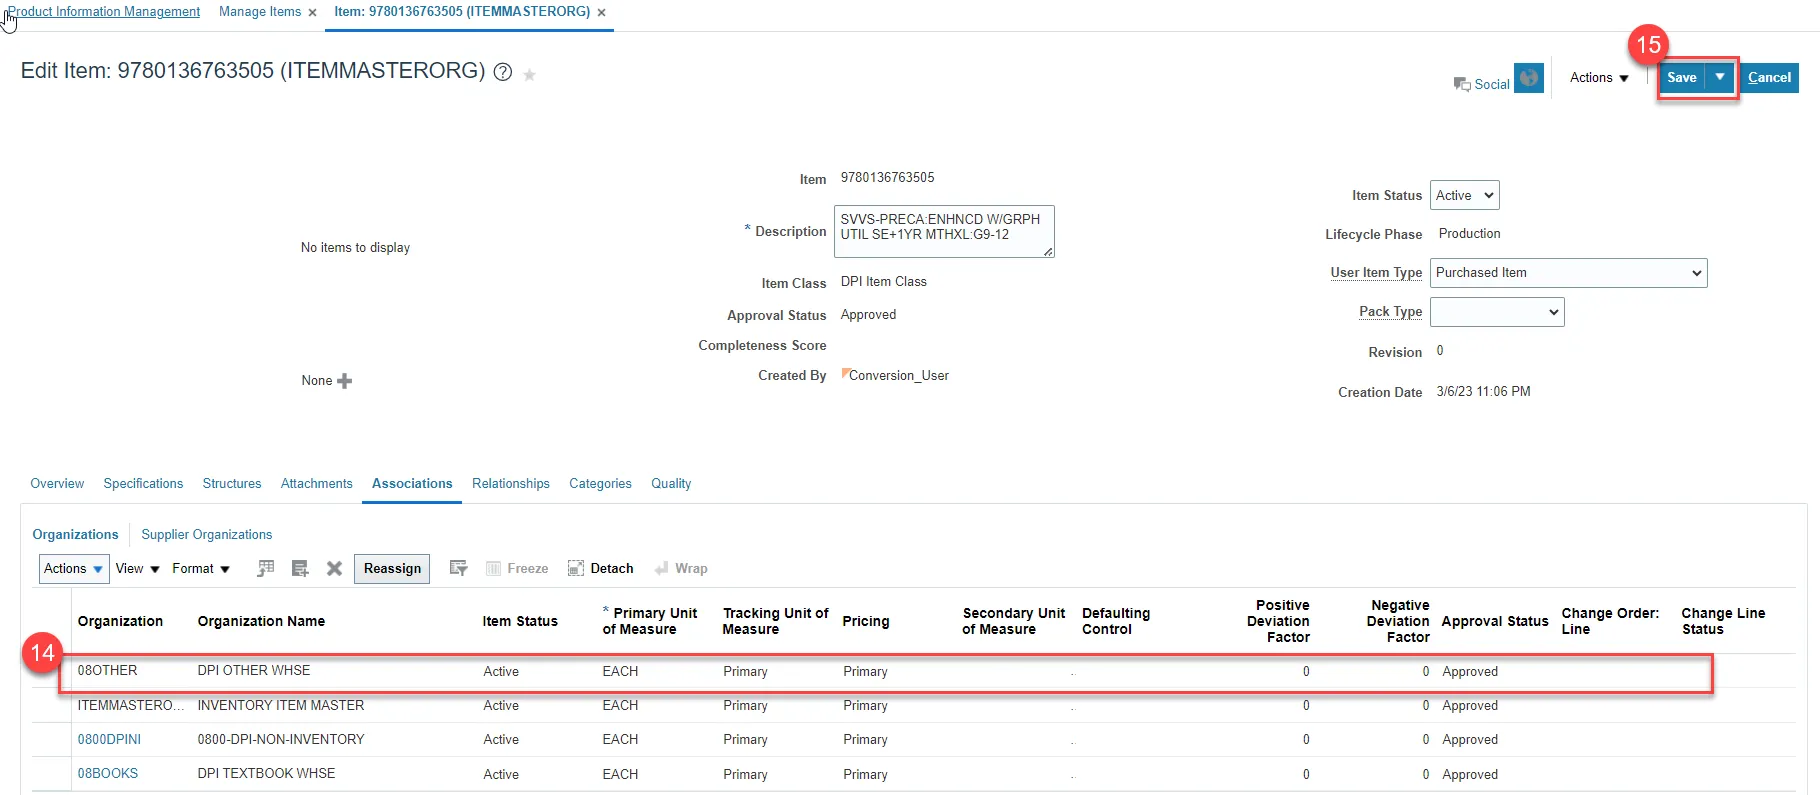
Task: Open the View menu in table toolbar
Action: point(137,569)
